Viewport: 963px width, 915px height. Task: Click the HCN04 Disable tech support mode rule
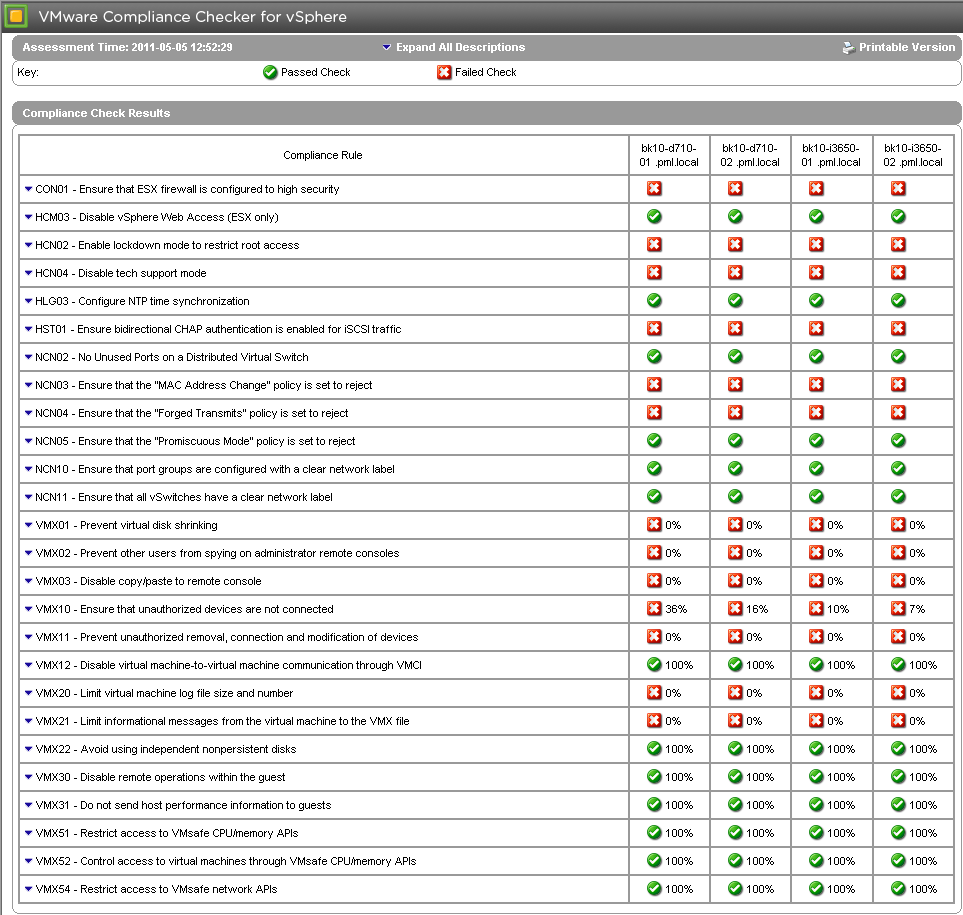pyautogui.click(x=120, y=273)
